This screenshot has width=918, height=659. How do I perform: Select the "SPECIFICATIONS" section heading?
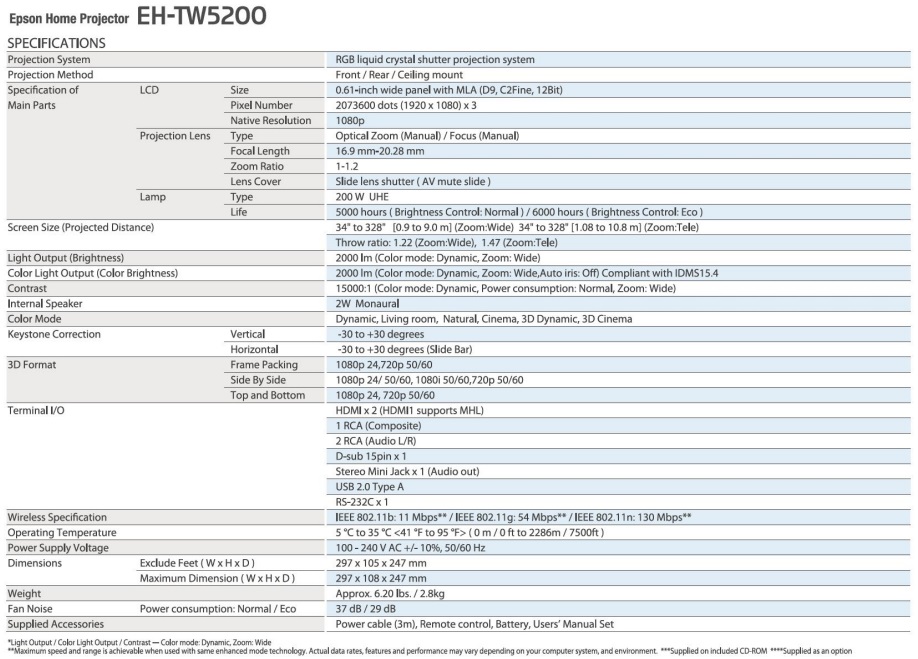56,43
